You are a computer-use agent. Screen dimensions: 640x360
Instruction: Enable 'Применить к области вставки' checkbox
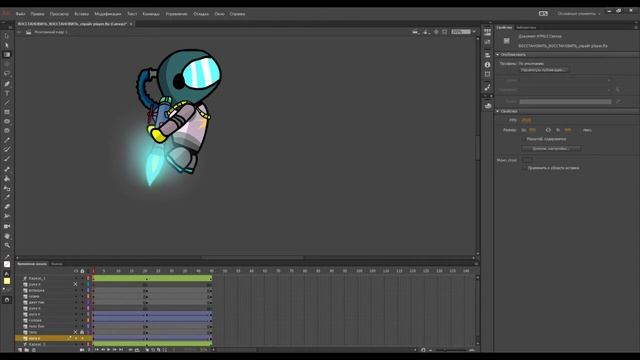pyautogui.click(x=524, y=168)
